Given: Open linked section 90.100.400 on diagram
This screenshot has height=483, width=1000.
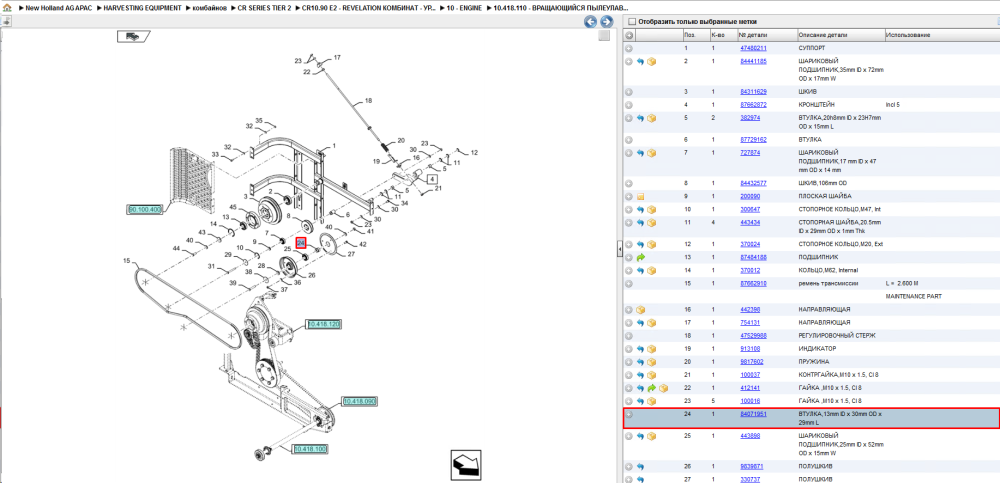Looking at the screenshot, I should [145, 209].
